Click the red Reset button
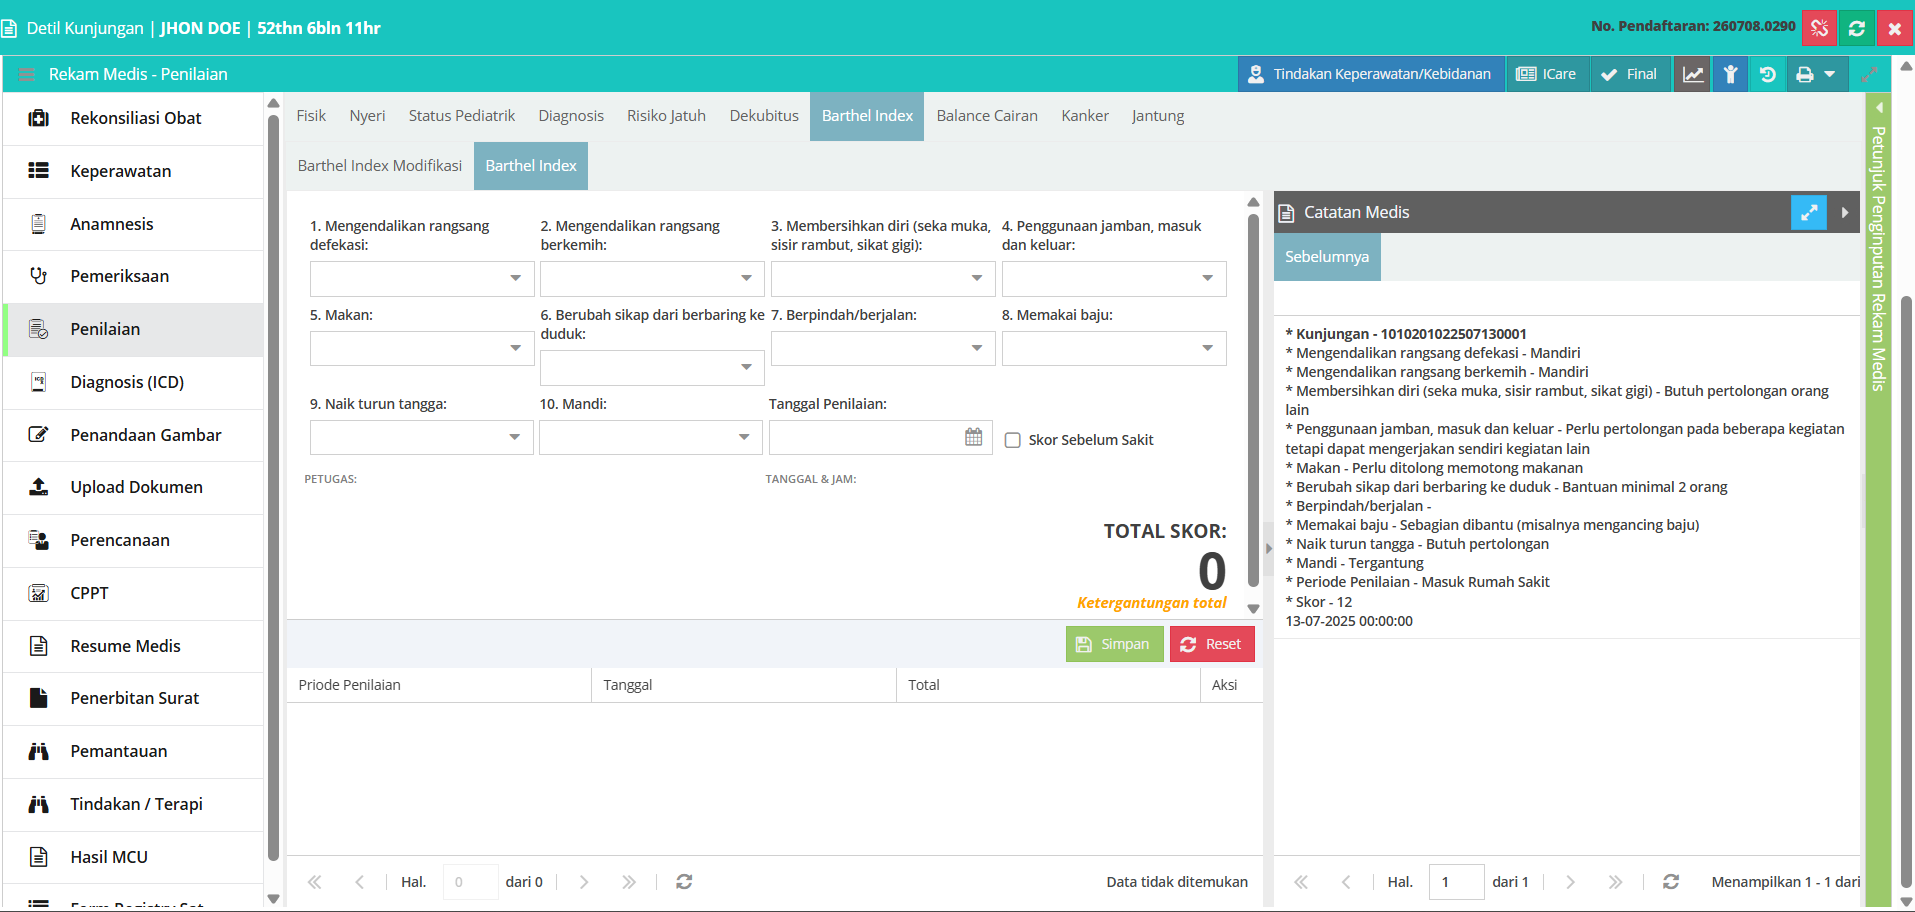This screenshot has height=912, width=1915. (x=1212, y=644)
